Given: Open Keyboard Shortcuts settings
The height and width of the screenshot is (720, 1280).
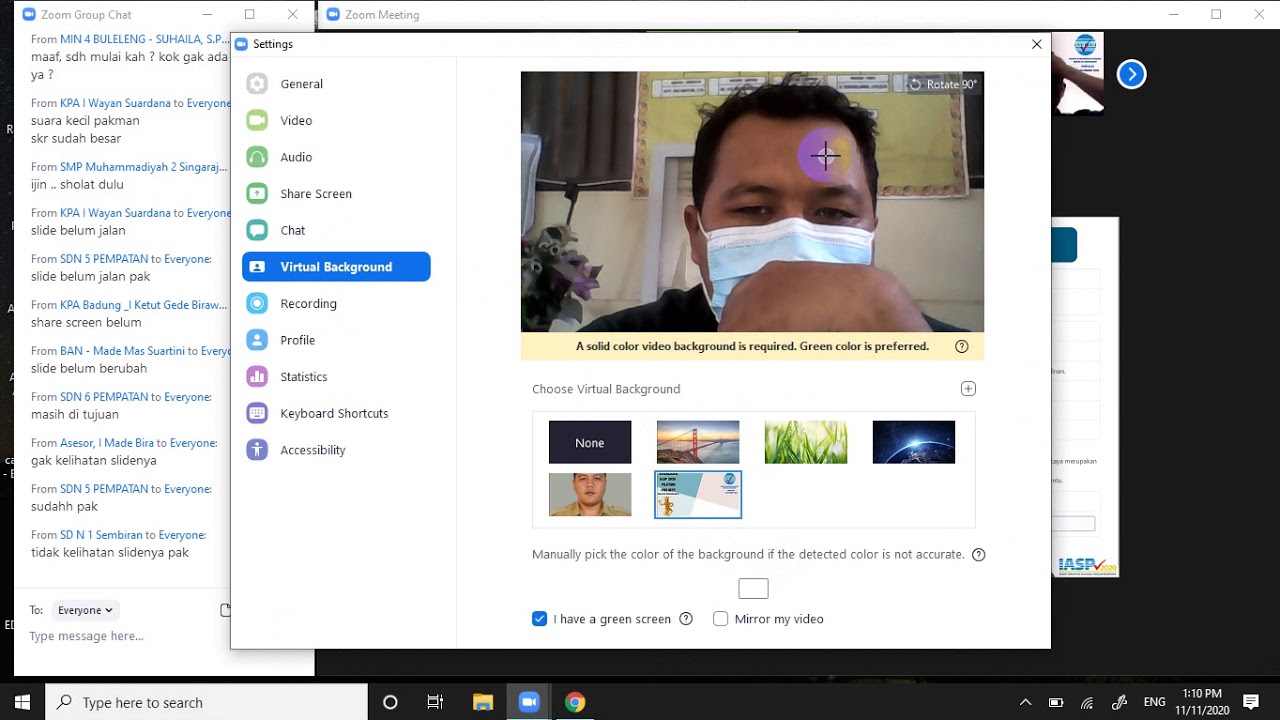Looking at the screenshot, I should 336,413.
